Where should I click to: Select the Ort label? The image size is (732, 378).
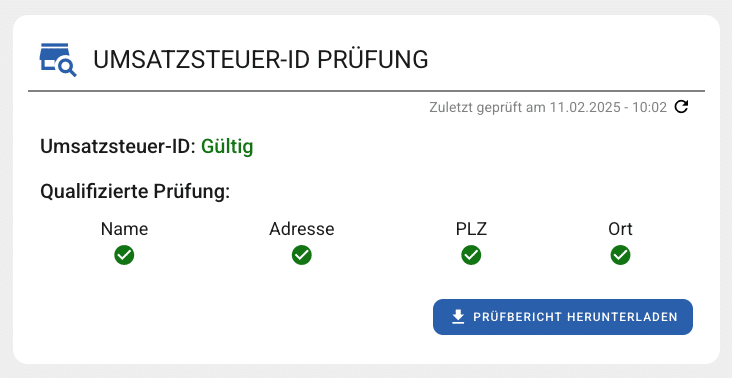(x=620, y=229)
